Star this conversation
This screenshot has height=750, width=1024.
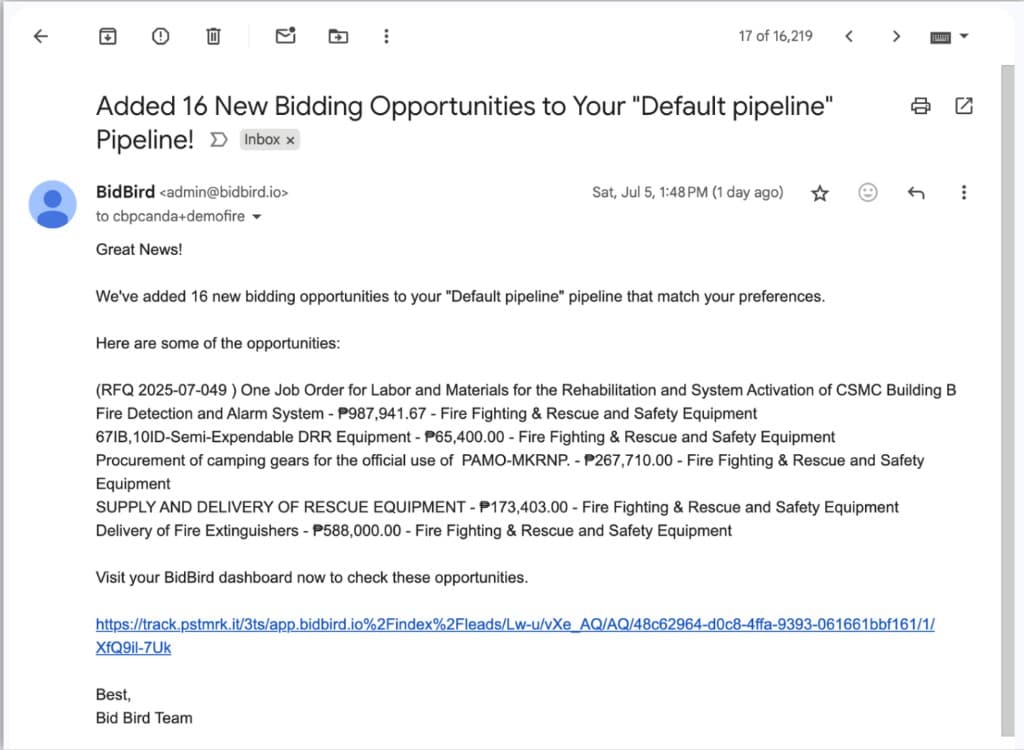click(819, 192)
